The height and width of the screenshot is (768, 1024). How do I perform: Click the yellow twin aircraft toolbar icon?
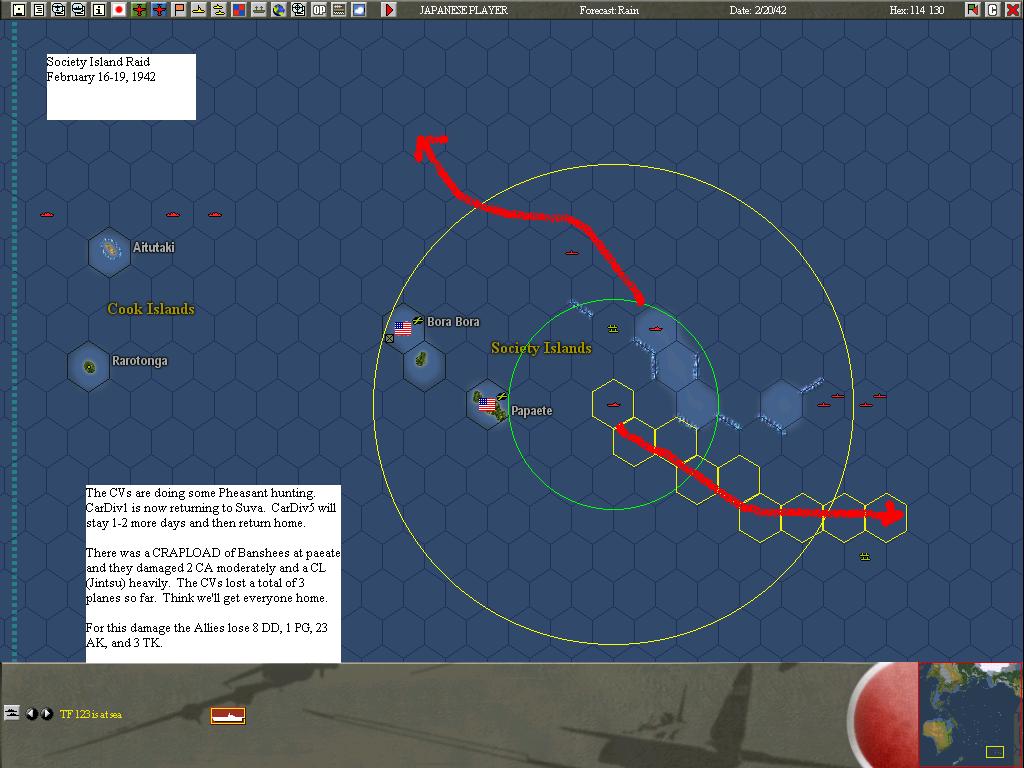219,10
